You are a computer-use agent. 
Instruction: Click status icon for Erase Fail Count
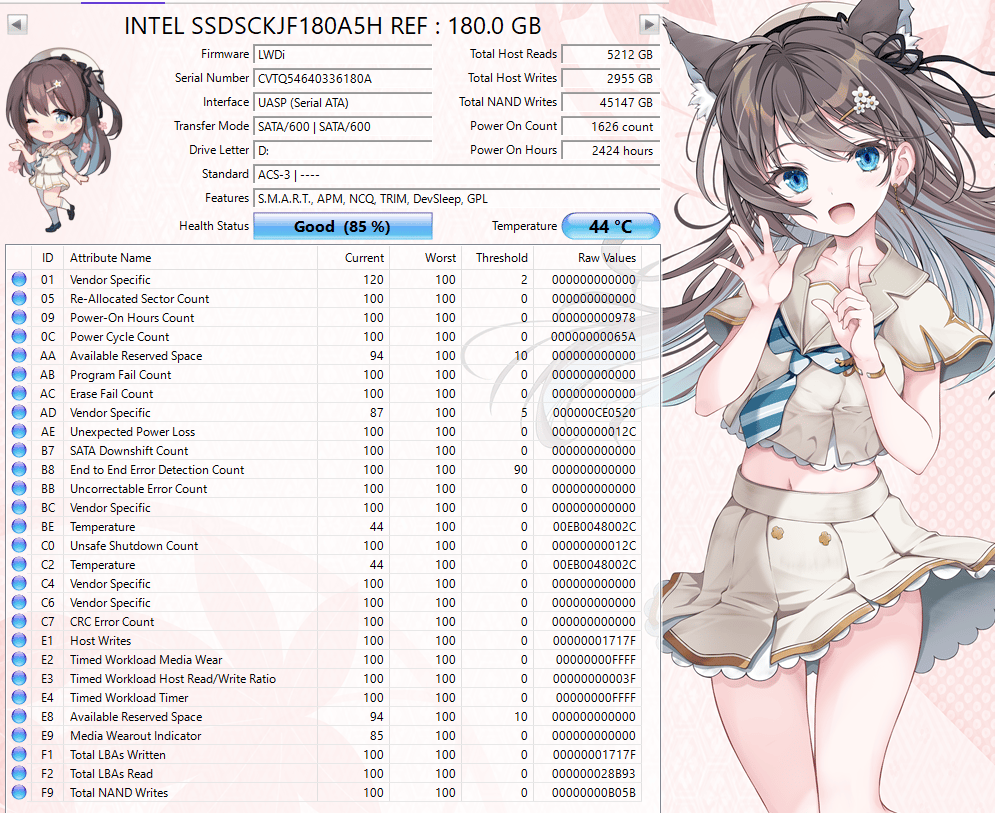19,393
